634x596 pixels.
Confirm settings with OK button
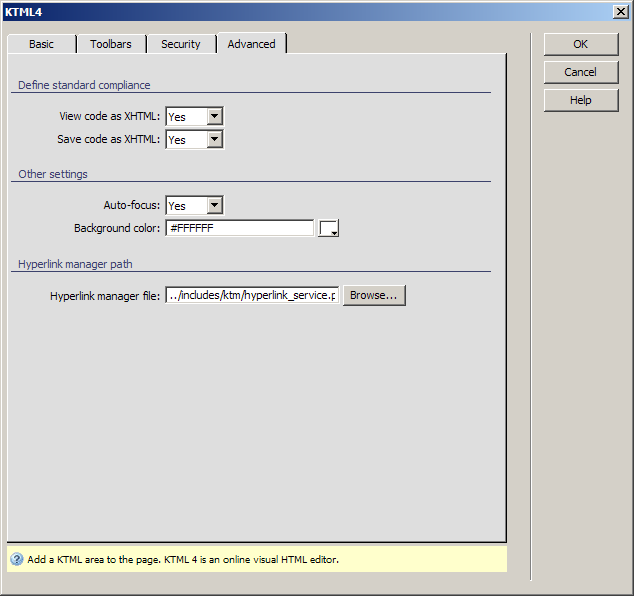tap(581, 44)
